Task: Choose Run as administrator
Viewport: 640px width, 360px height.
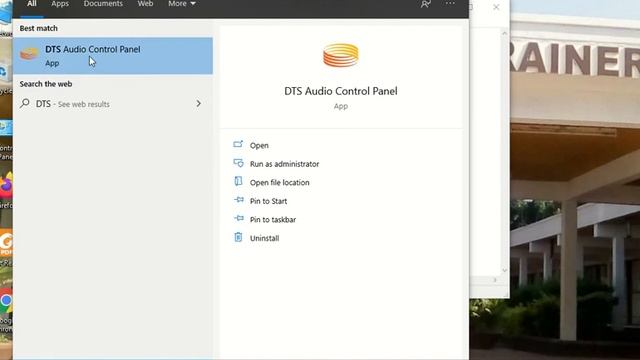Action: [284, 164]
